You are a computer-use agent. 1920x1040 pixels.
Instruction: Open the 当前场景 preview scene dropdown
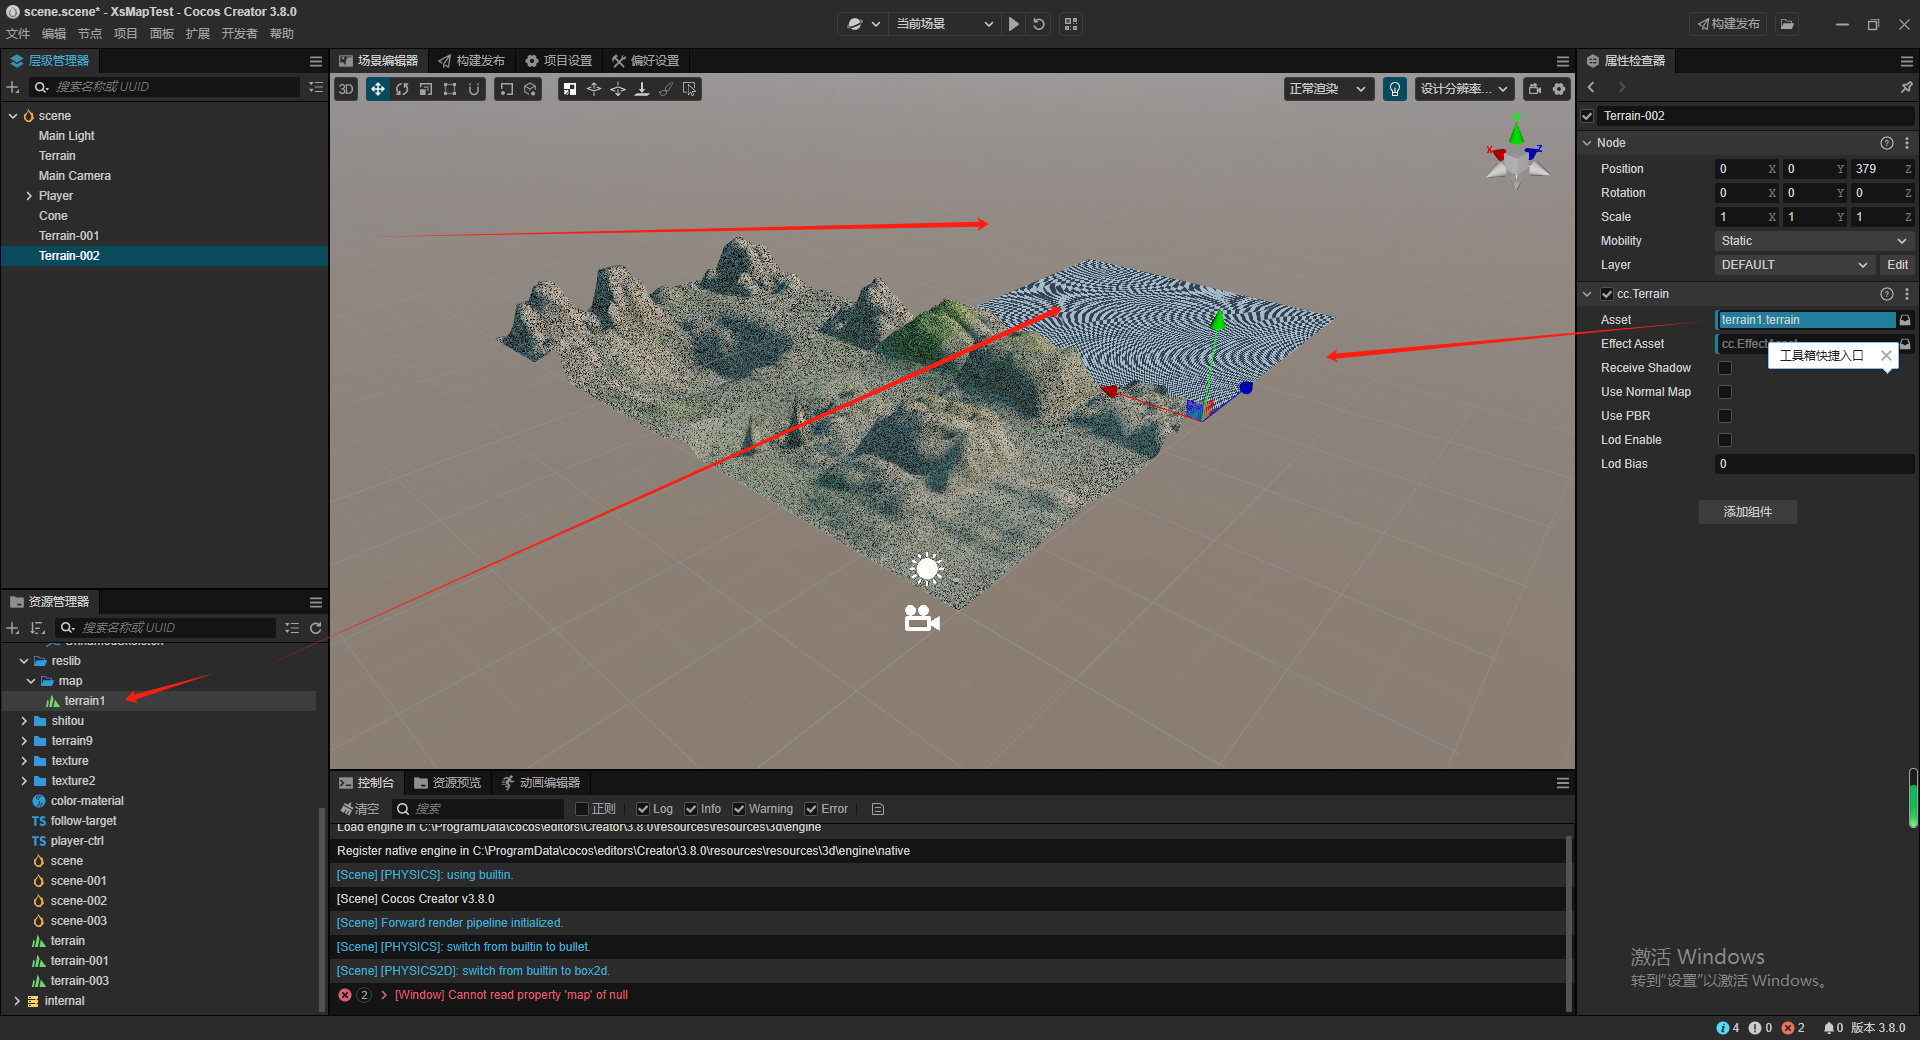[944, 24]
